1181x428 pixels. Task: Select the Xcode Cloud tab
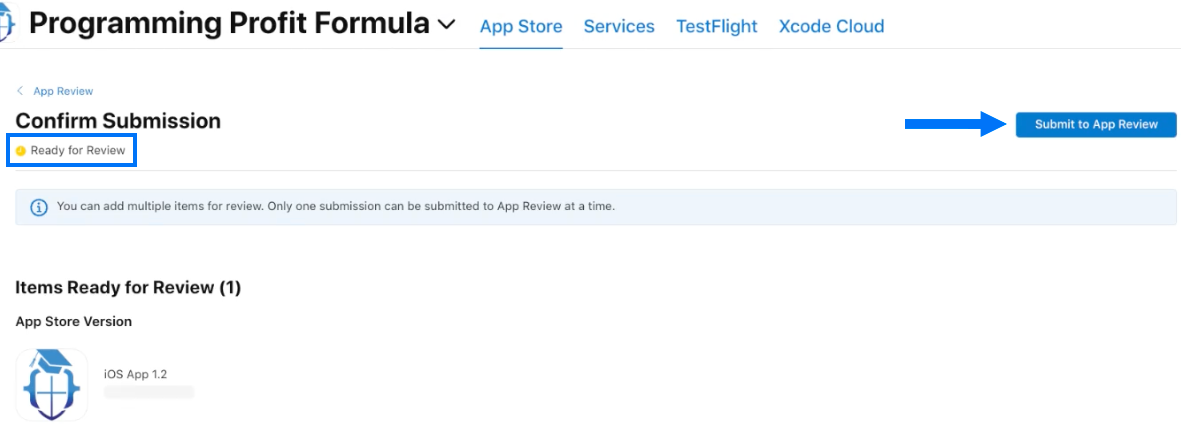832,26
